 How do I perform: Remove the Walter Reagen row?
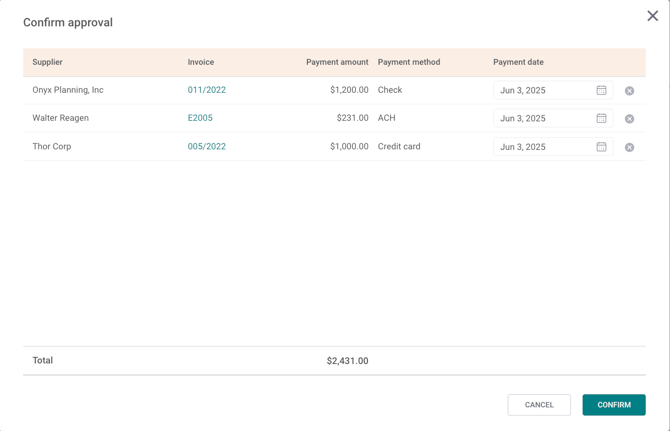[629, 119]
